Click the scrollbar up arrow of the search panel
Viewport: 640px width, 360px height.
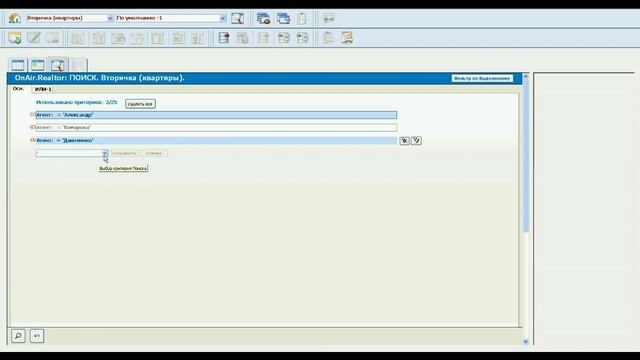pyautogui.click(x=526, y=76)
